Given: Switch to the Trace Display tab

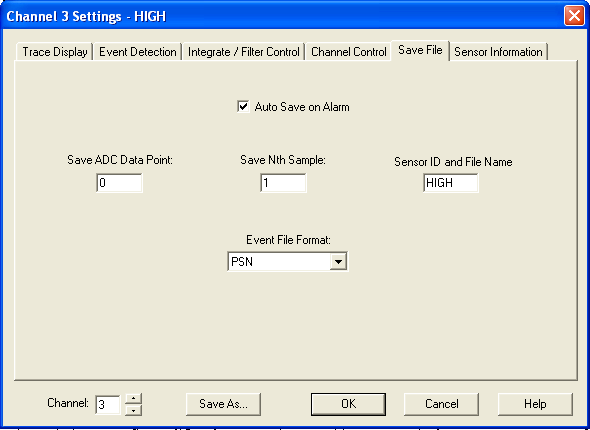Looking at the screenshot, I should 55,52.
